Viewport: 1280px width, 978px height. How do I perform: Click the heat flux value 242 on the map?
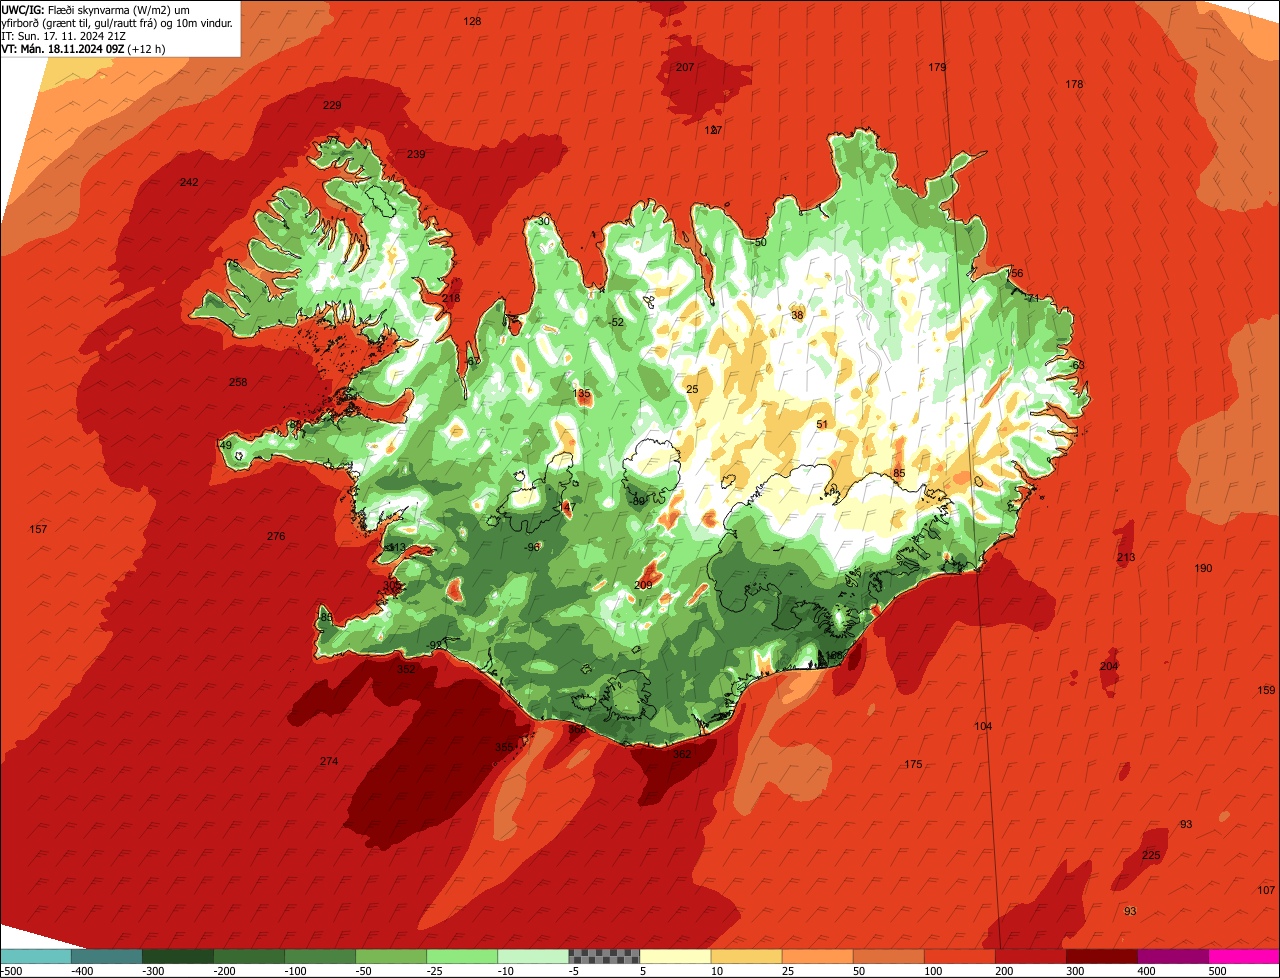pyautogui.click(x=189, y=182)
